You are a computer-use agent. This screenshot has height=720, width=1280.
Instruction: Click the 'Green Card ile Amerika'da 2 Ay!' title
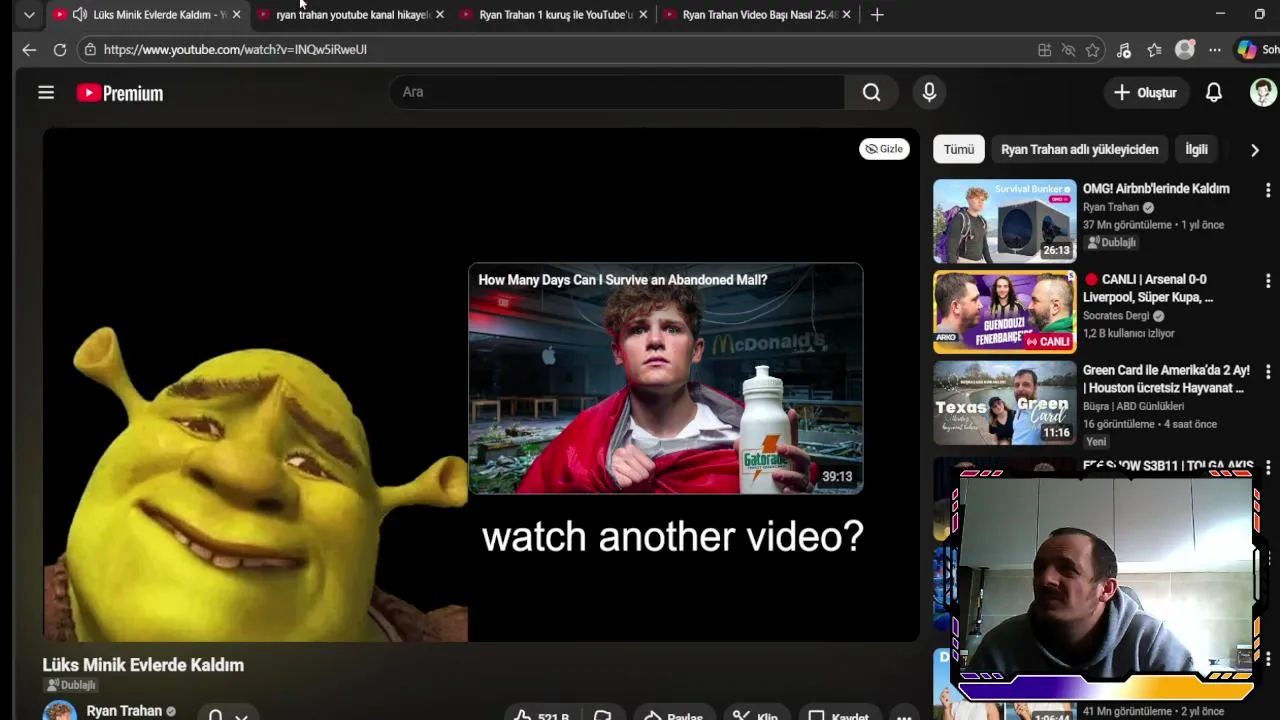[1166, 379]
